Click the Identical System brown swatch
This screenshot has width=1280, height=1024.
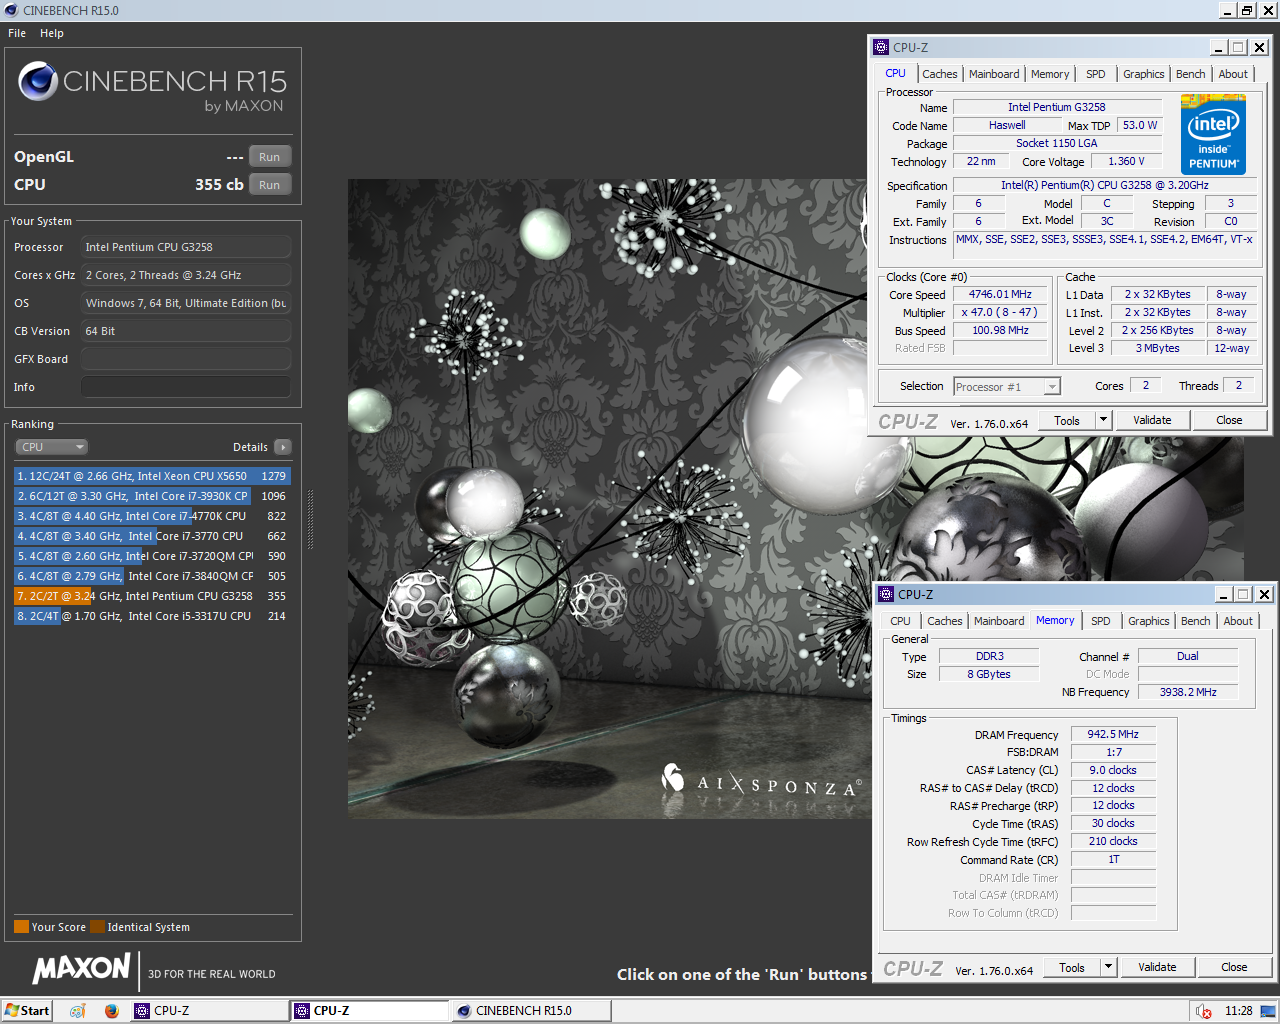pyautogui.click(x=97, y=927)
